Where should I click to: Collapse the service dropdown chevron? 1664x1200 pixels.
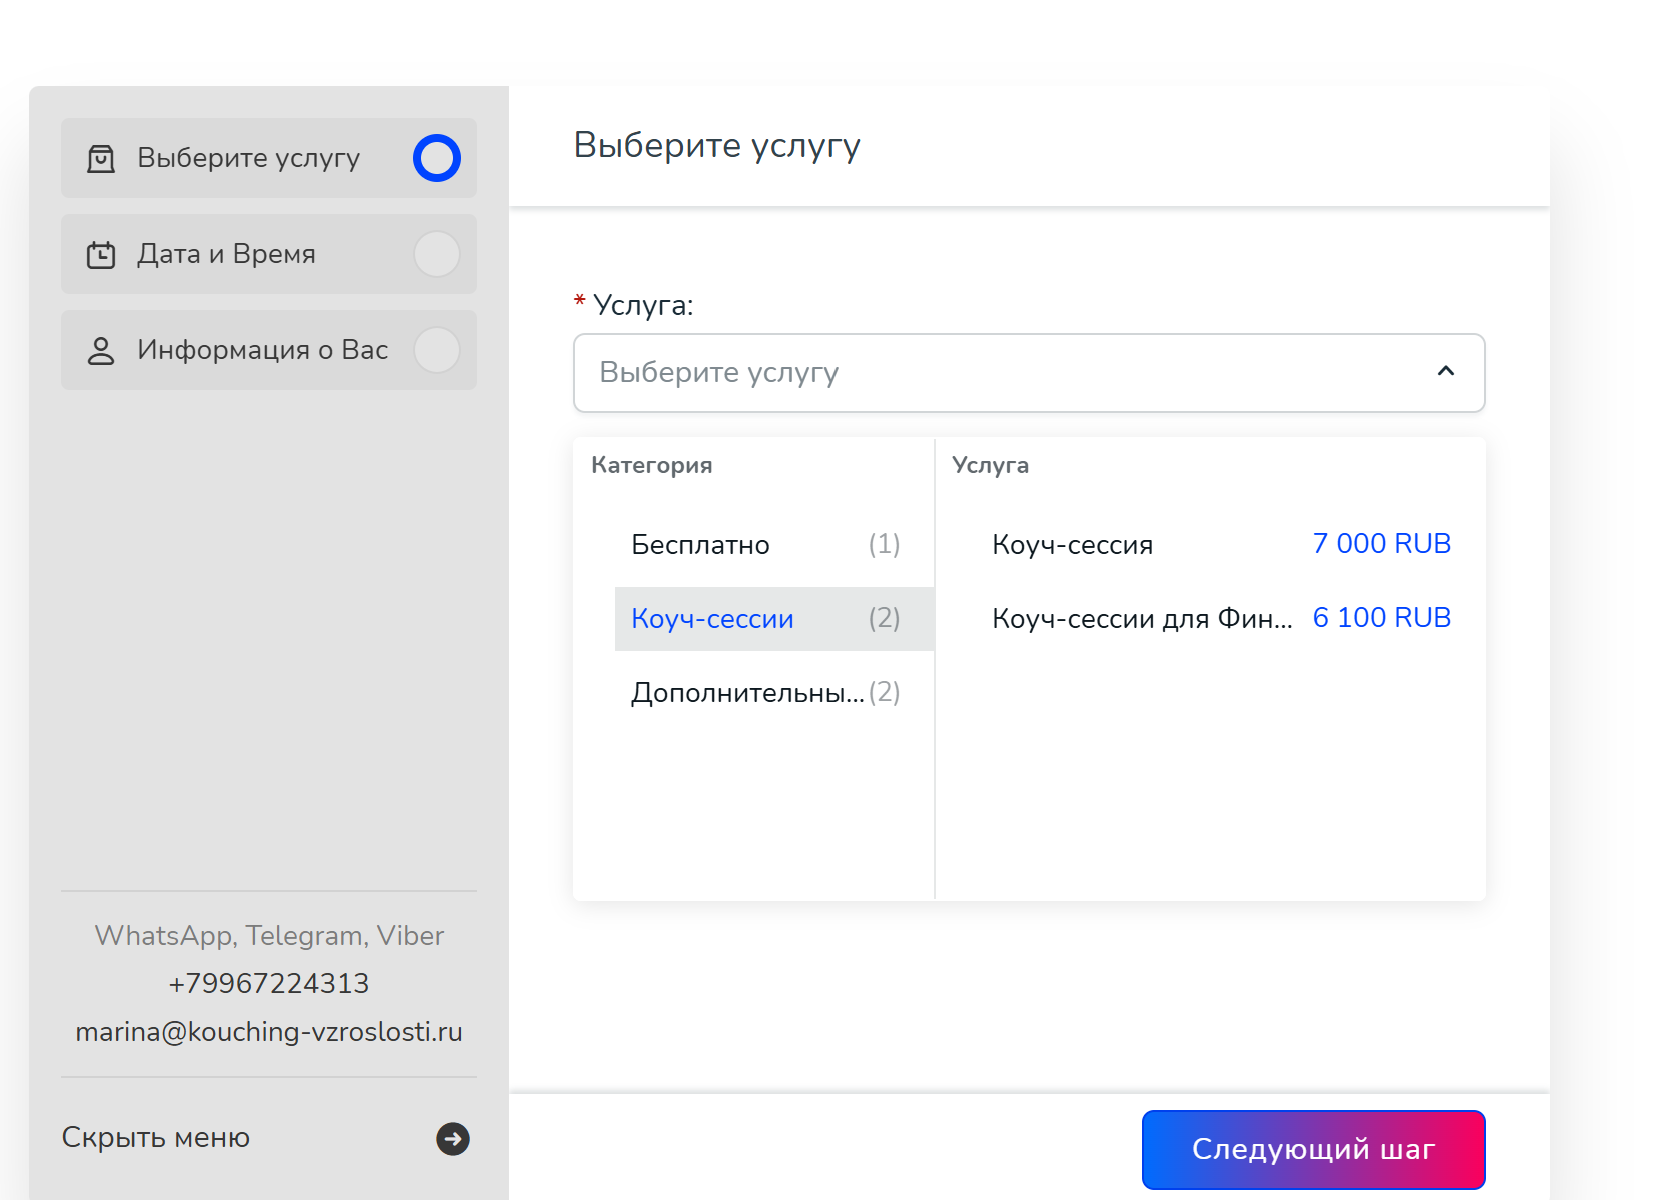click(x=1445, y=372)
